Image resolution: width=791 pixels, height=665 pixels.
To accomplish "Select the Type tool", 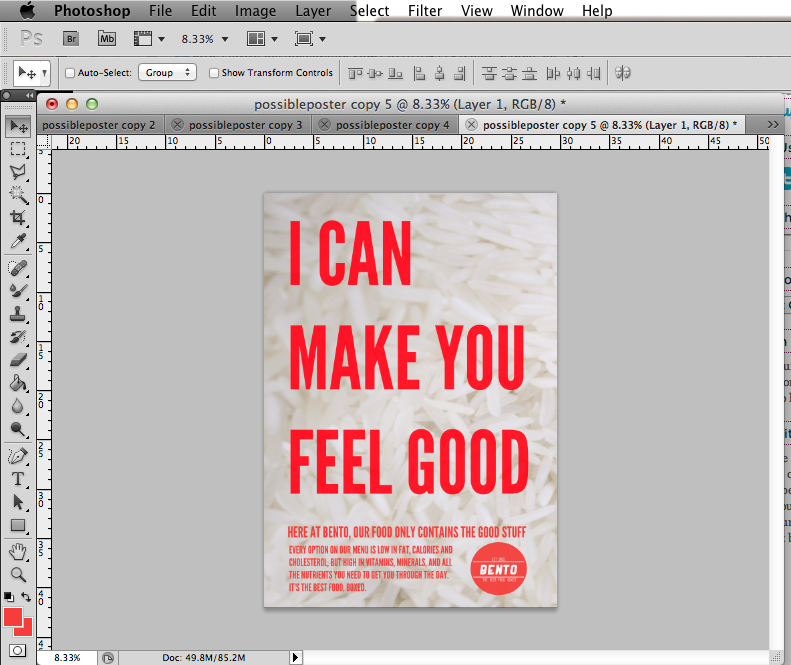I will 18,479.
